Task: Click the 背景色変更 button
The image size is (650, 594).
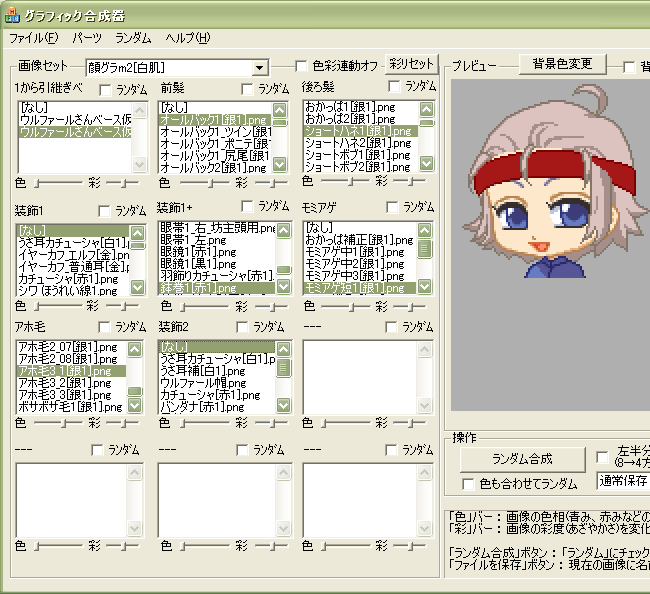Action: tap(562, 64)
